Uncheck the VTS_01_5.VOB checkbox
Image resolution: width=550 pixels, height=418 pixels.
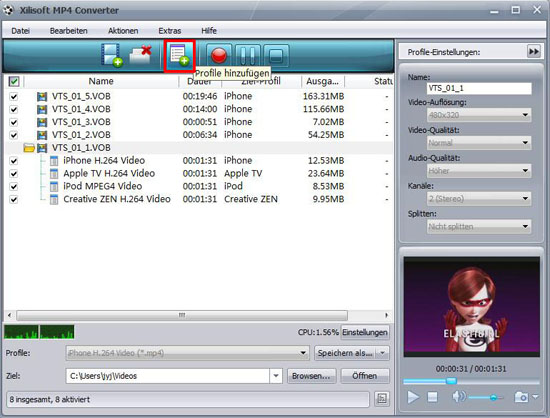14,96
